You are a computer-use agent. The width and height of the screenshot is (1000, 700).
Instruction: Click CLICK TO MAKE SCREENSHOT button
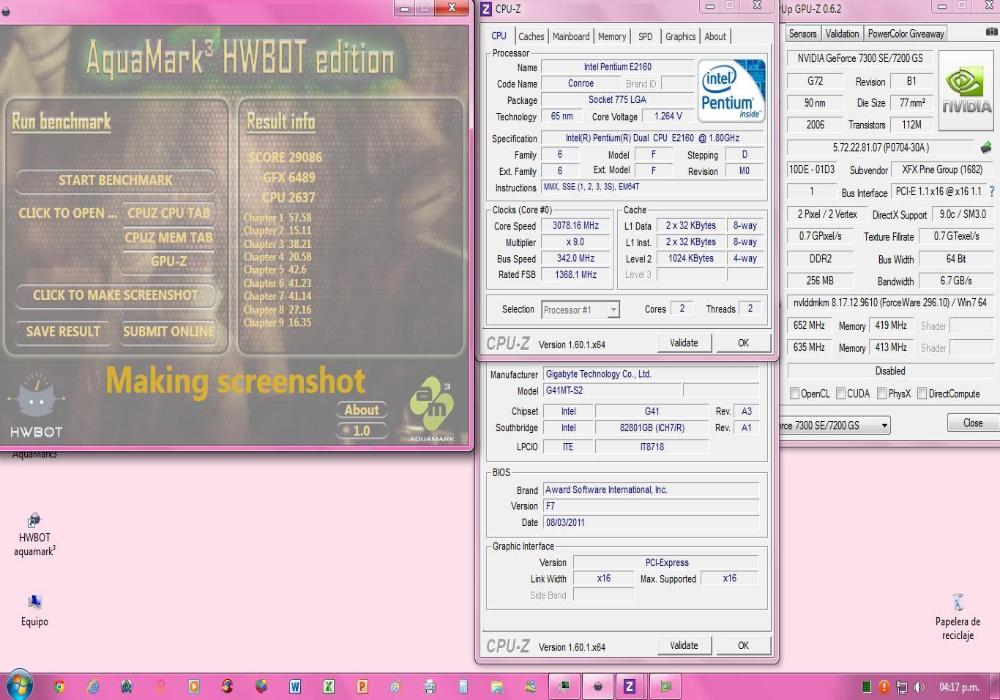(x=115, y=295)
